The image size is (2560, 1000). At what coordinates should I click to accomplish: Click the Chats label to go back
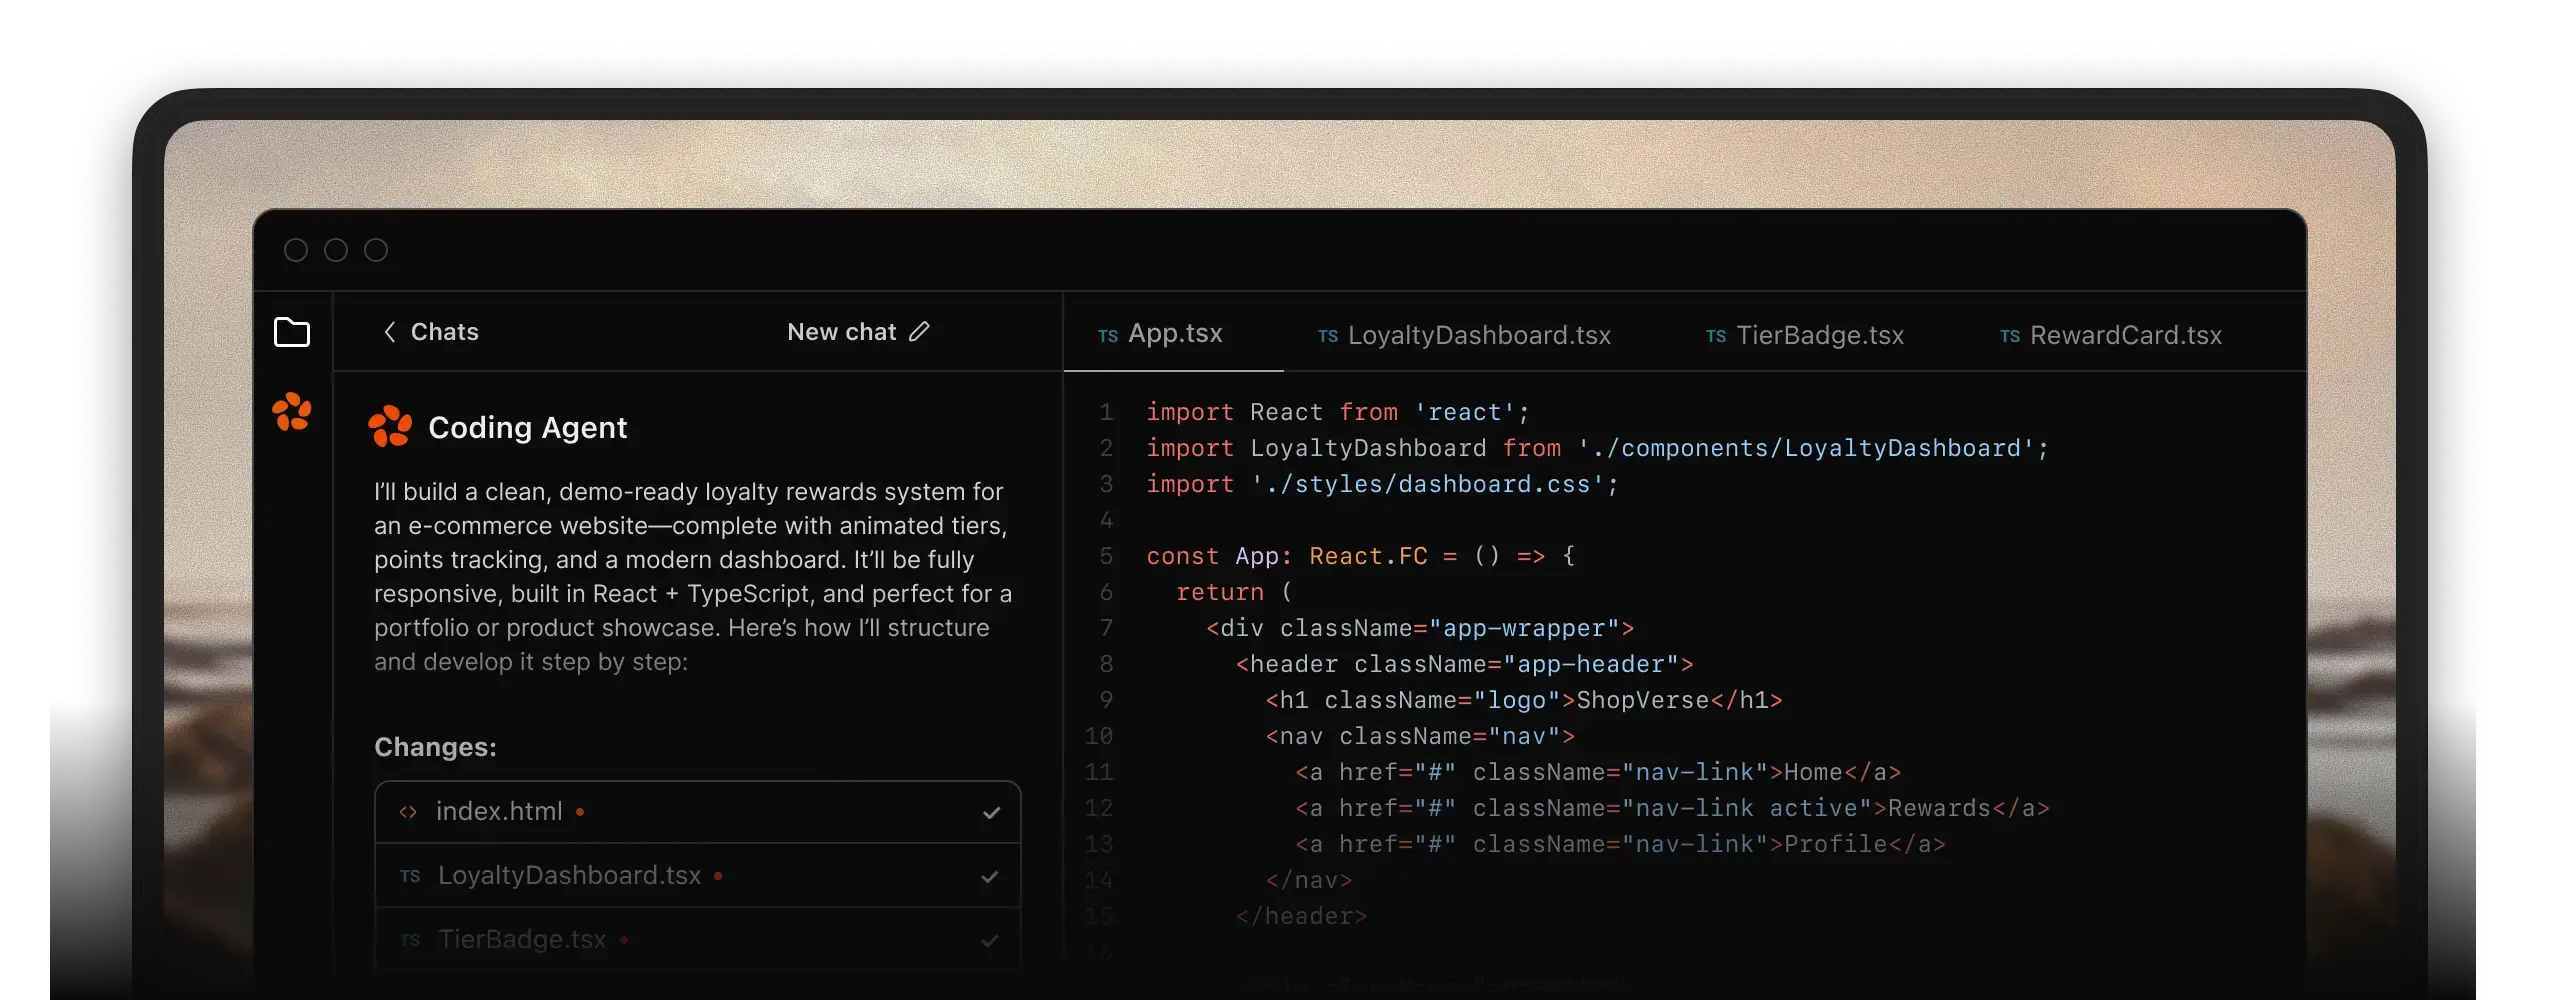click(444, 332)
